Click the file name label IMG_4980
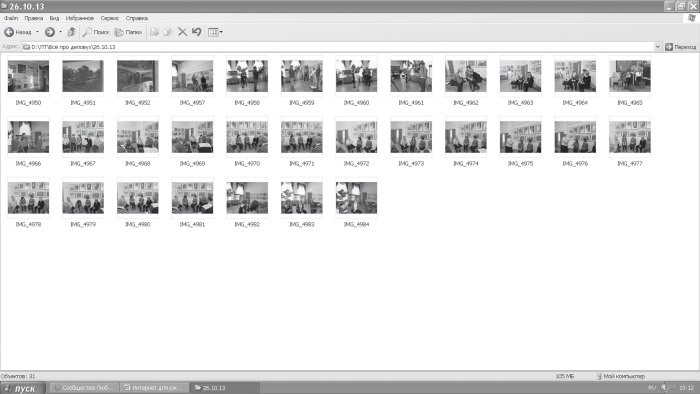 [x=138, y=224]
